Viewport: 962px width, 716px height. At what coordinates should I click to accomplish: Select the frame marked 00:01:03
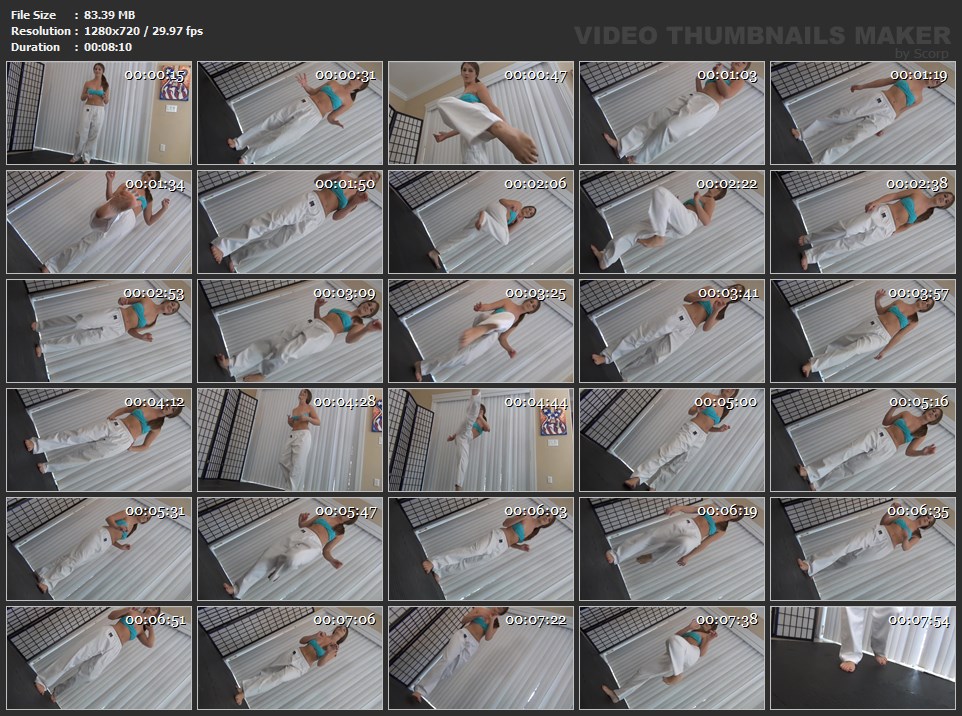point(672,113)
